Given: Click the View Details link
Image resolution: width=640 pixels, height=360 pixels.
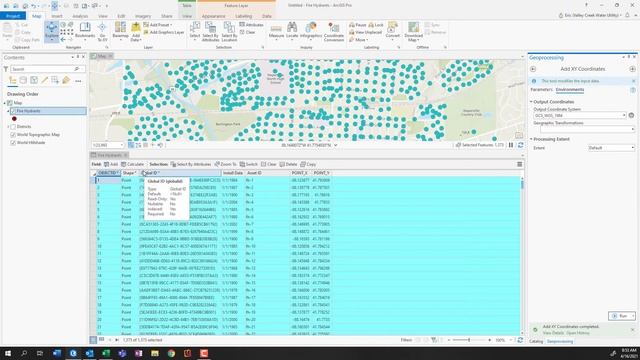Looking at the screenshot, I should (553, 333).
